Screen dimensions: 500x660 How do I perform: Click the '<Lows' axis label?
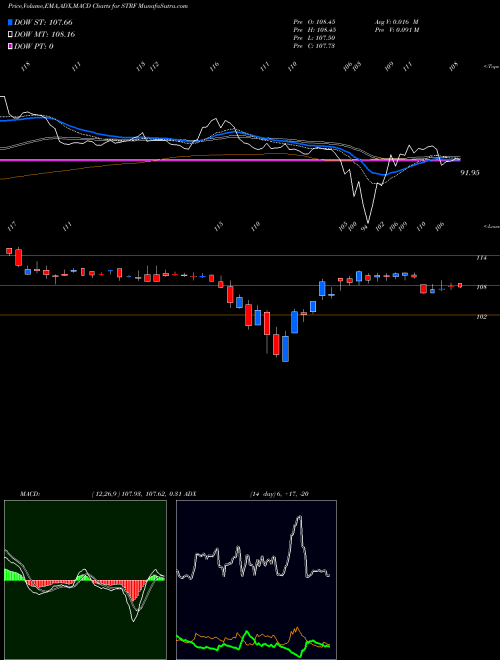(492, 227)
